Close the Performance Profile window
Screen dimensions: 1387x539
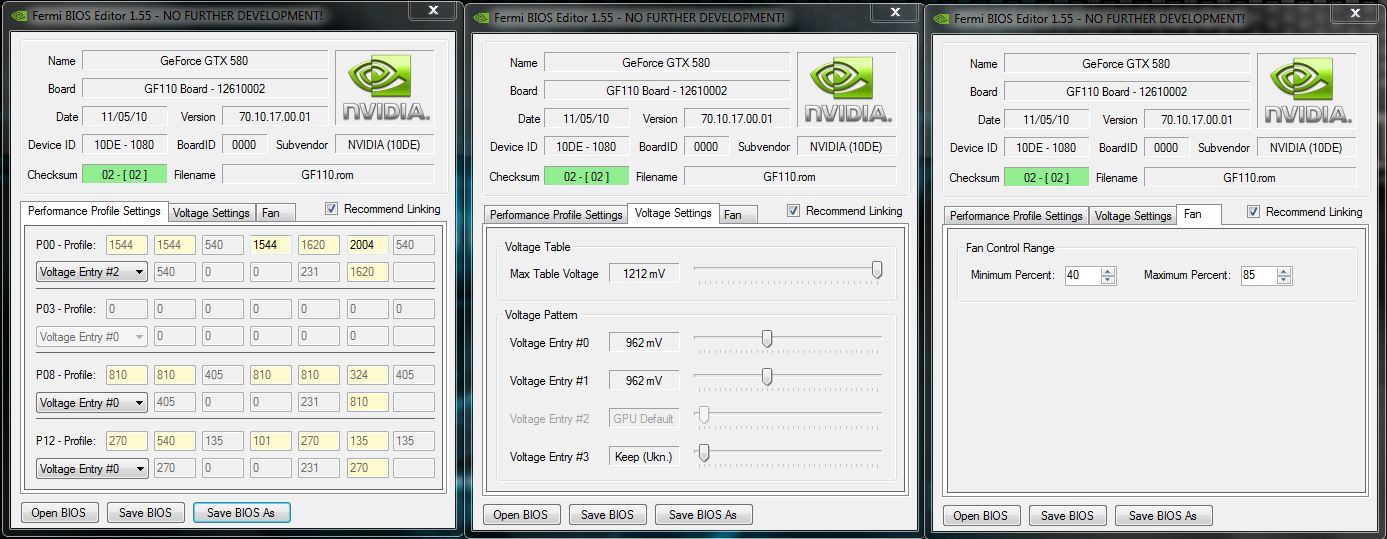(432, 10)
